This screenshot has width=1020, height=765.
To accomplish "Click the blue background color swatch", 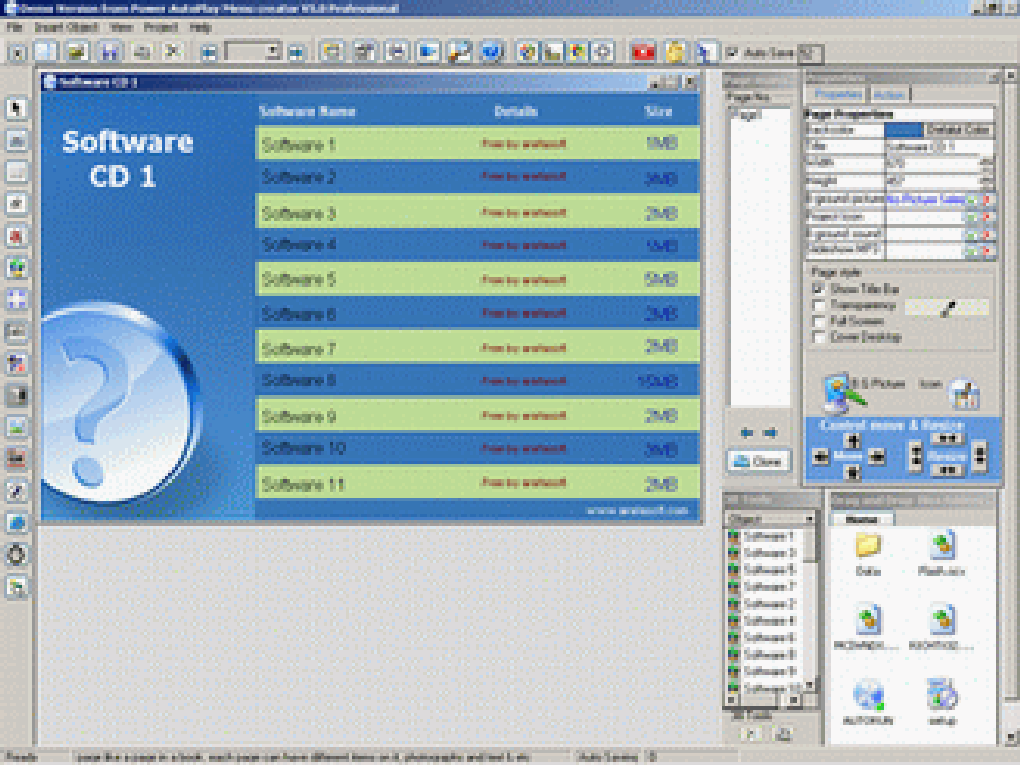I will click(904, 129).
